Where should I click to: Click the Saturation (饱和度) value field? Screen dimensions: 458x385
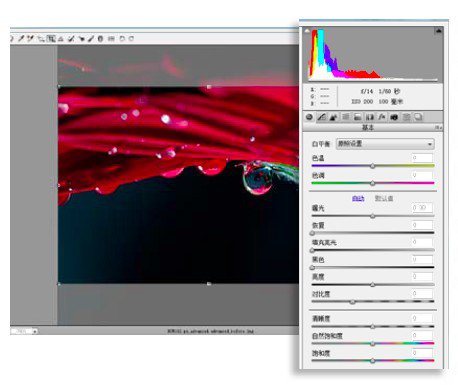click(x=422, y=353)
